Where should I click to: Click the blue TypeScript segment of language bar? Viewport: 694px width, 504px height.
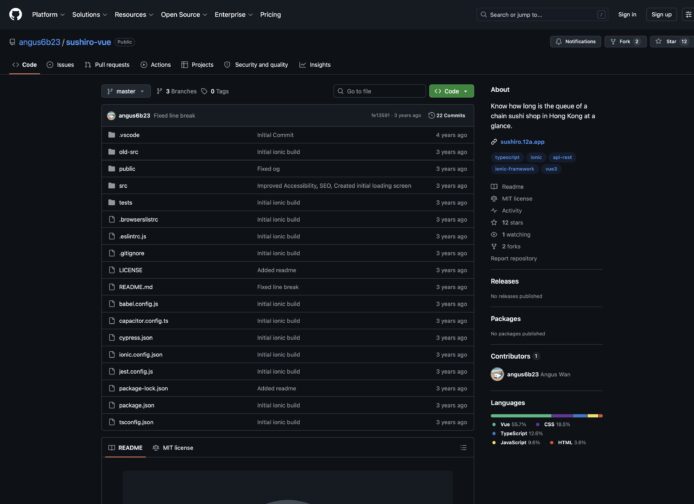click(x=580, y=416)
